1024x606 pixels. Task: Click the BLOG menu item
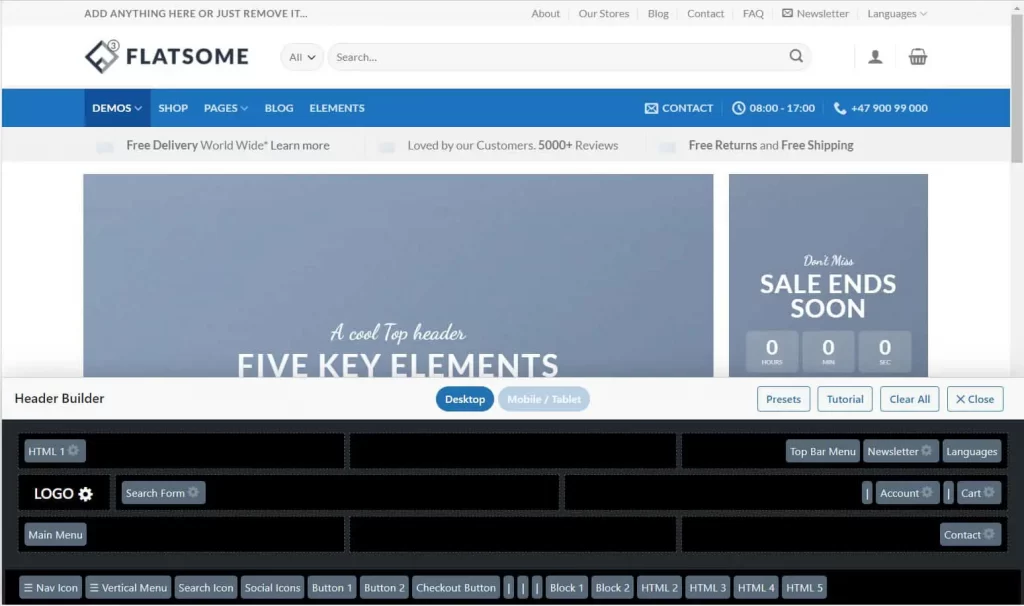[278, 107]
